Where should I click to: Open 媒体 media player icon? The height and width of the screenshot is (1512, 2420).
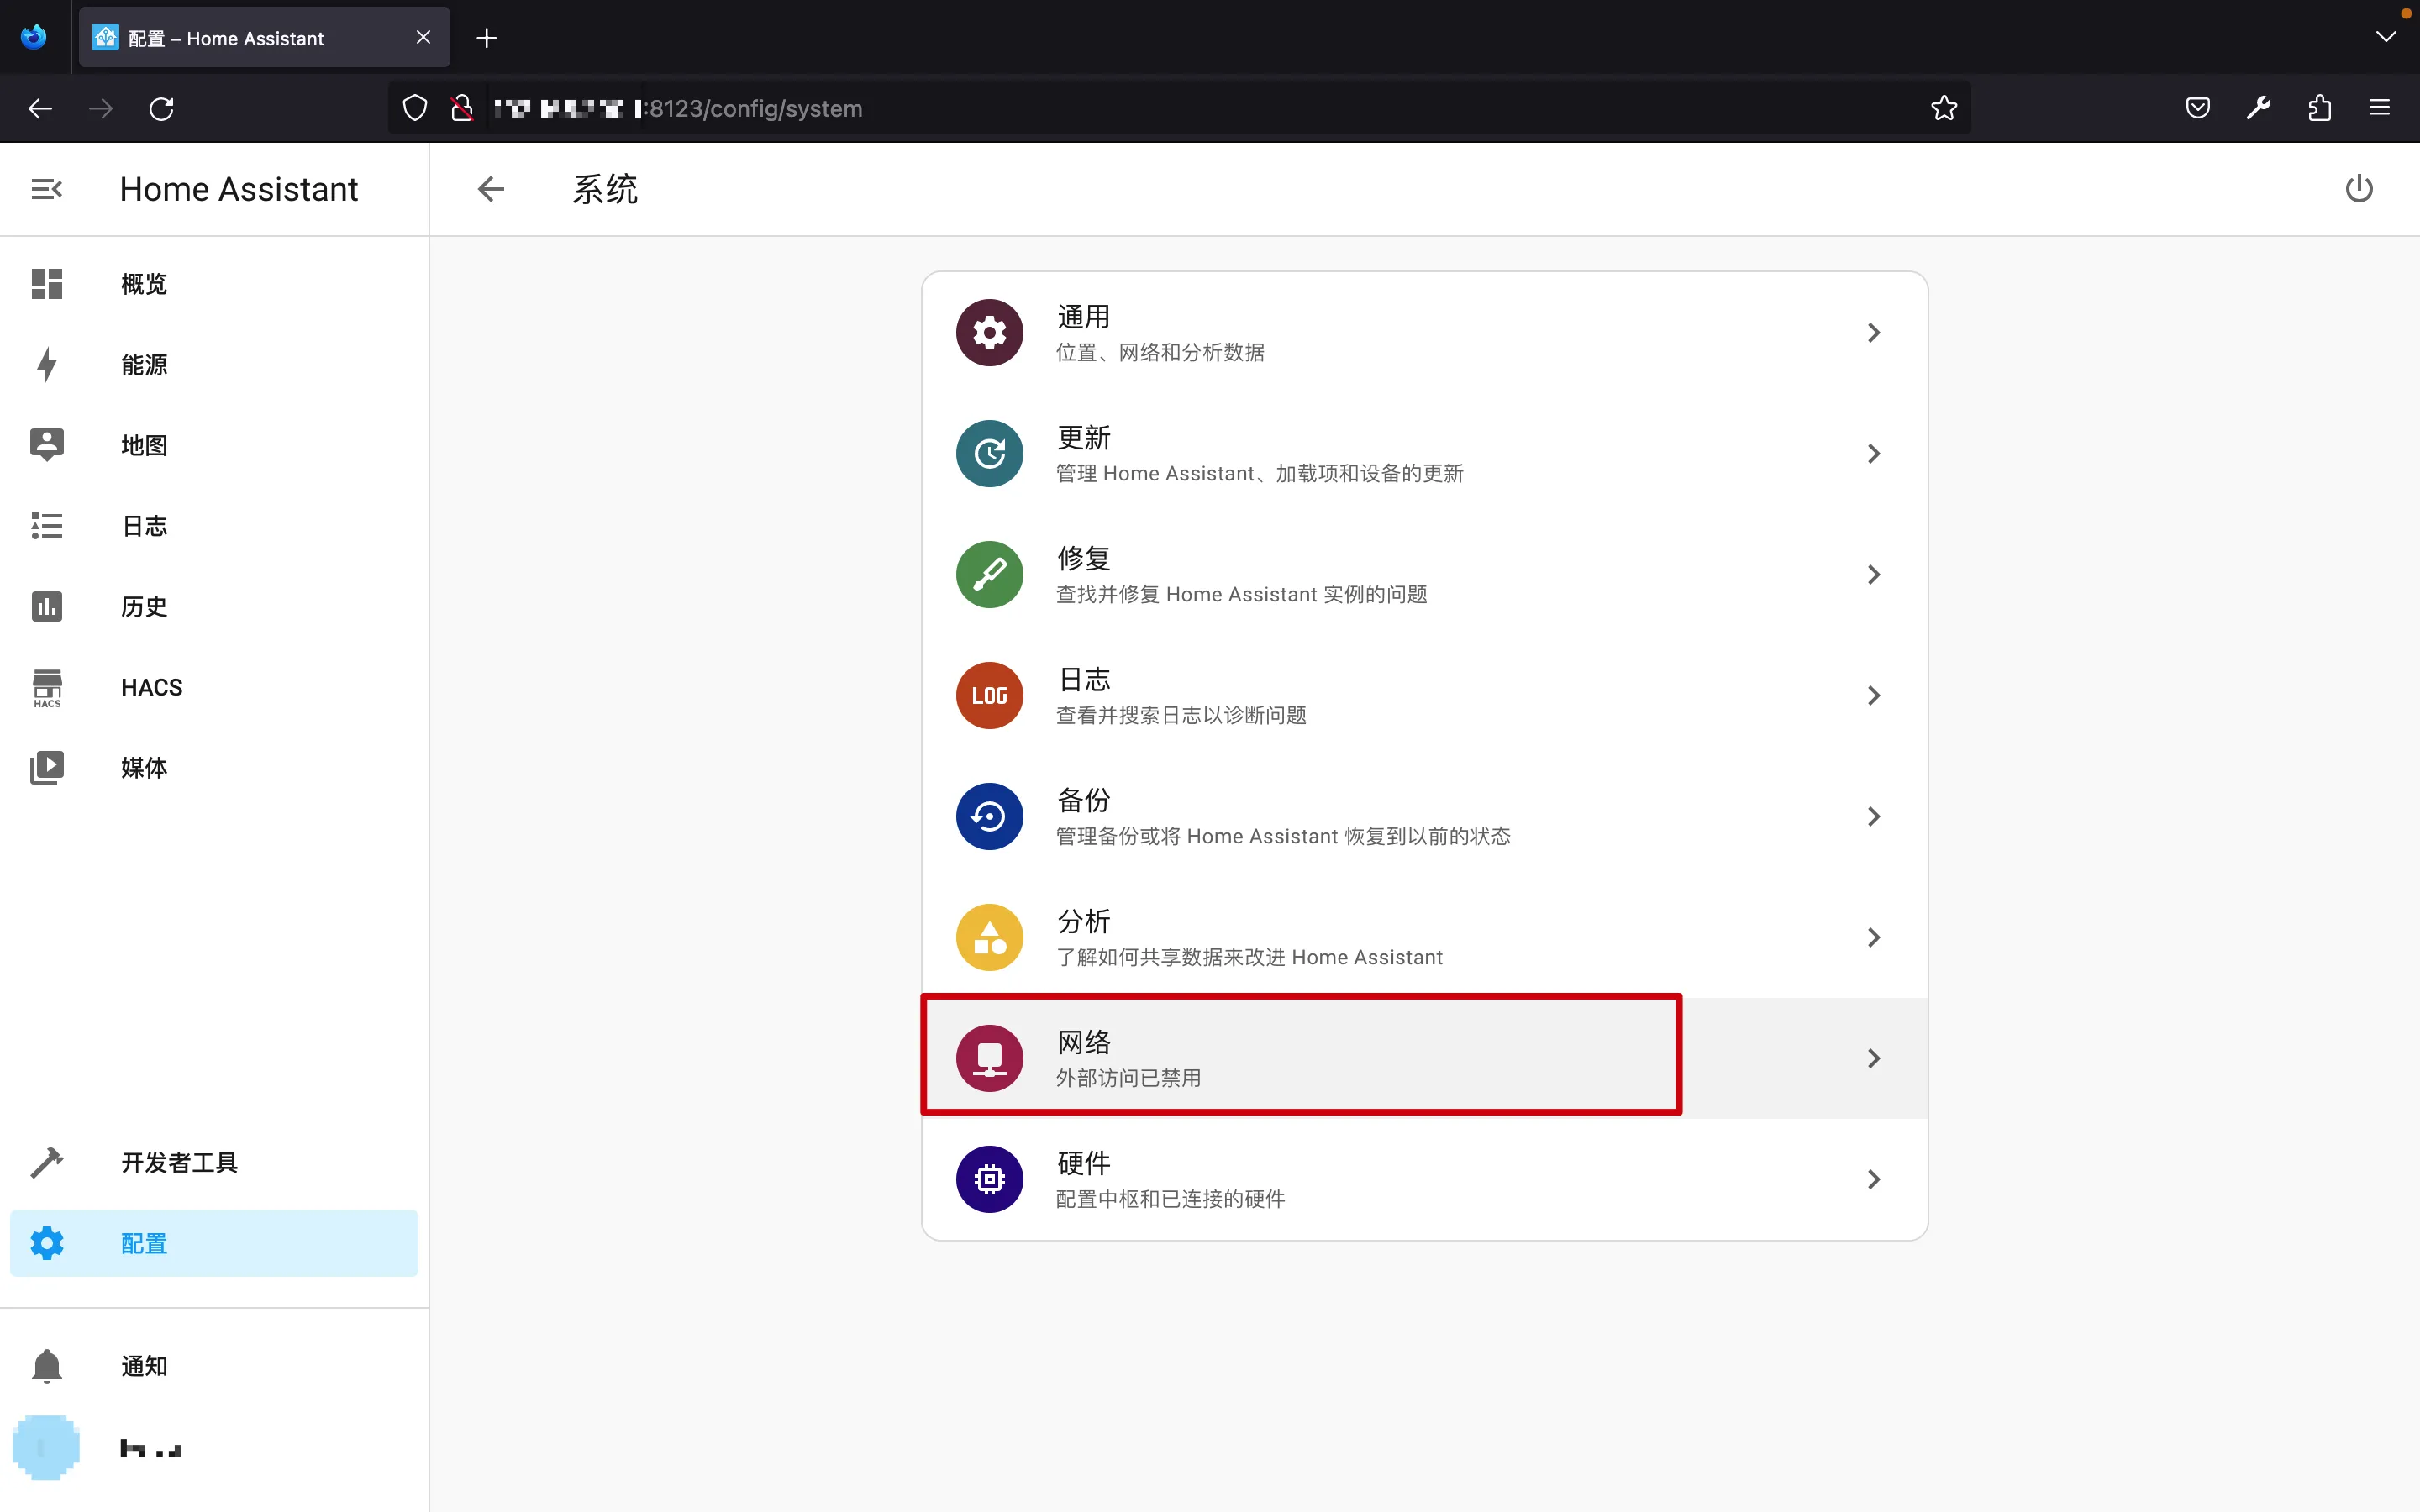[x=47, y=767]
